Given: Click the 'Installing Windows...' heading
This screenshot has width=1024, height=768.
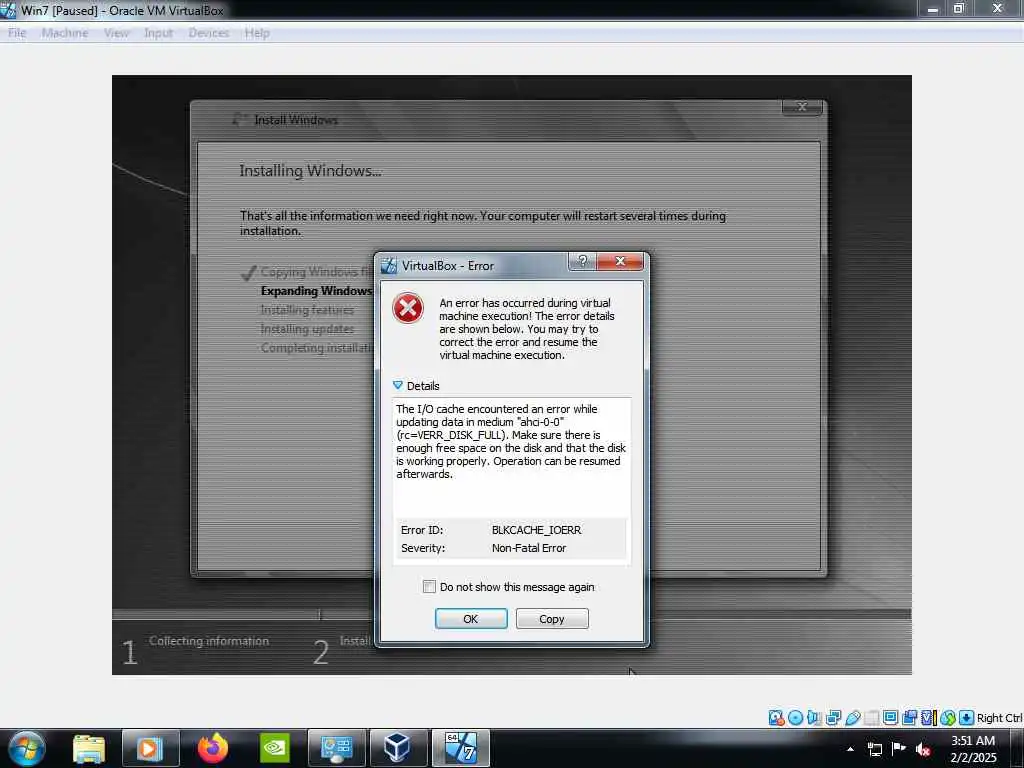Looking at the screenshot, I should pos(310,171).
